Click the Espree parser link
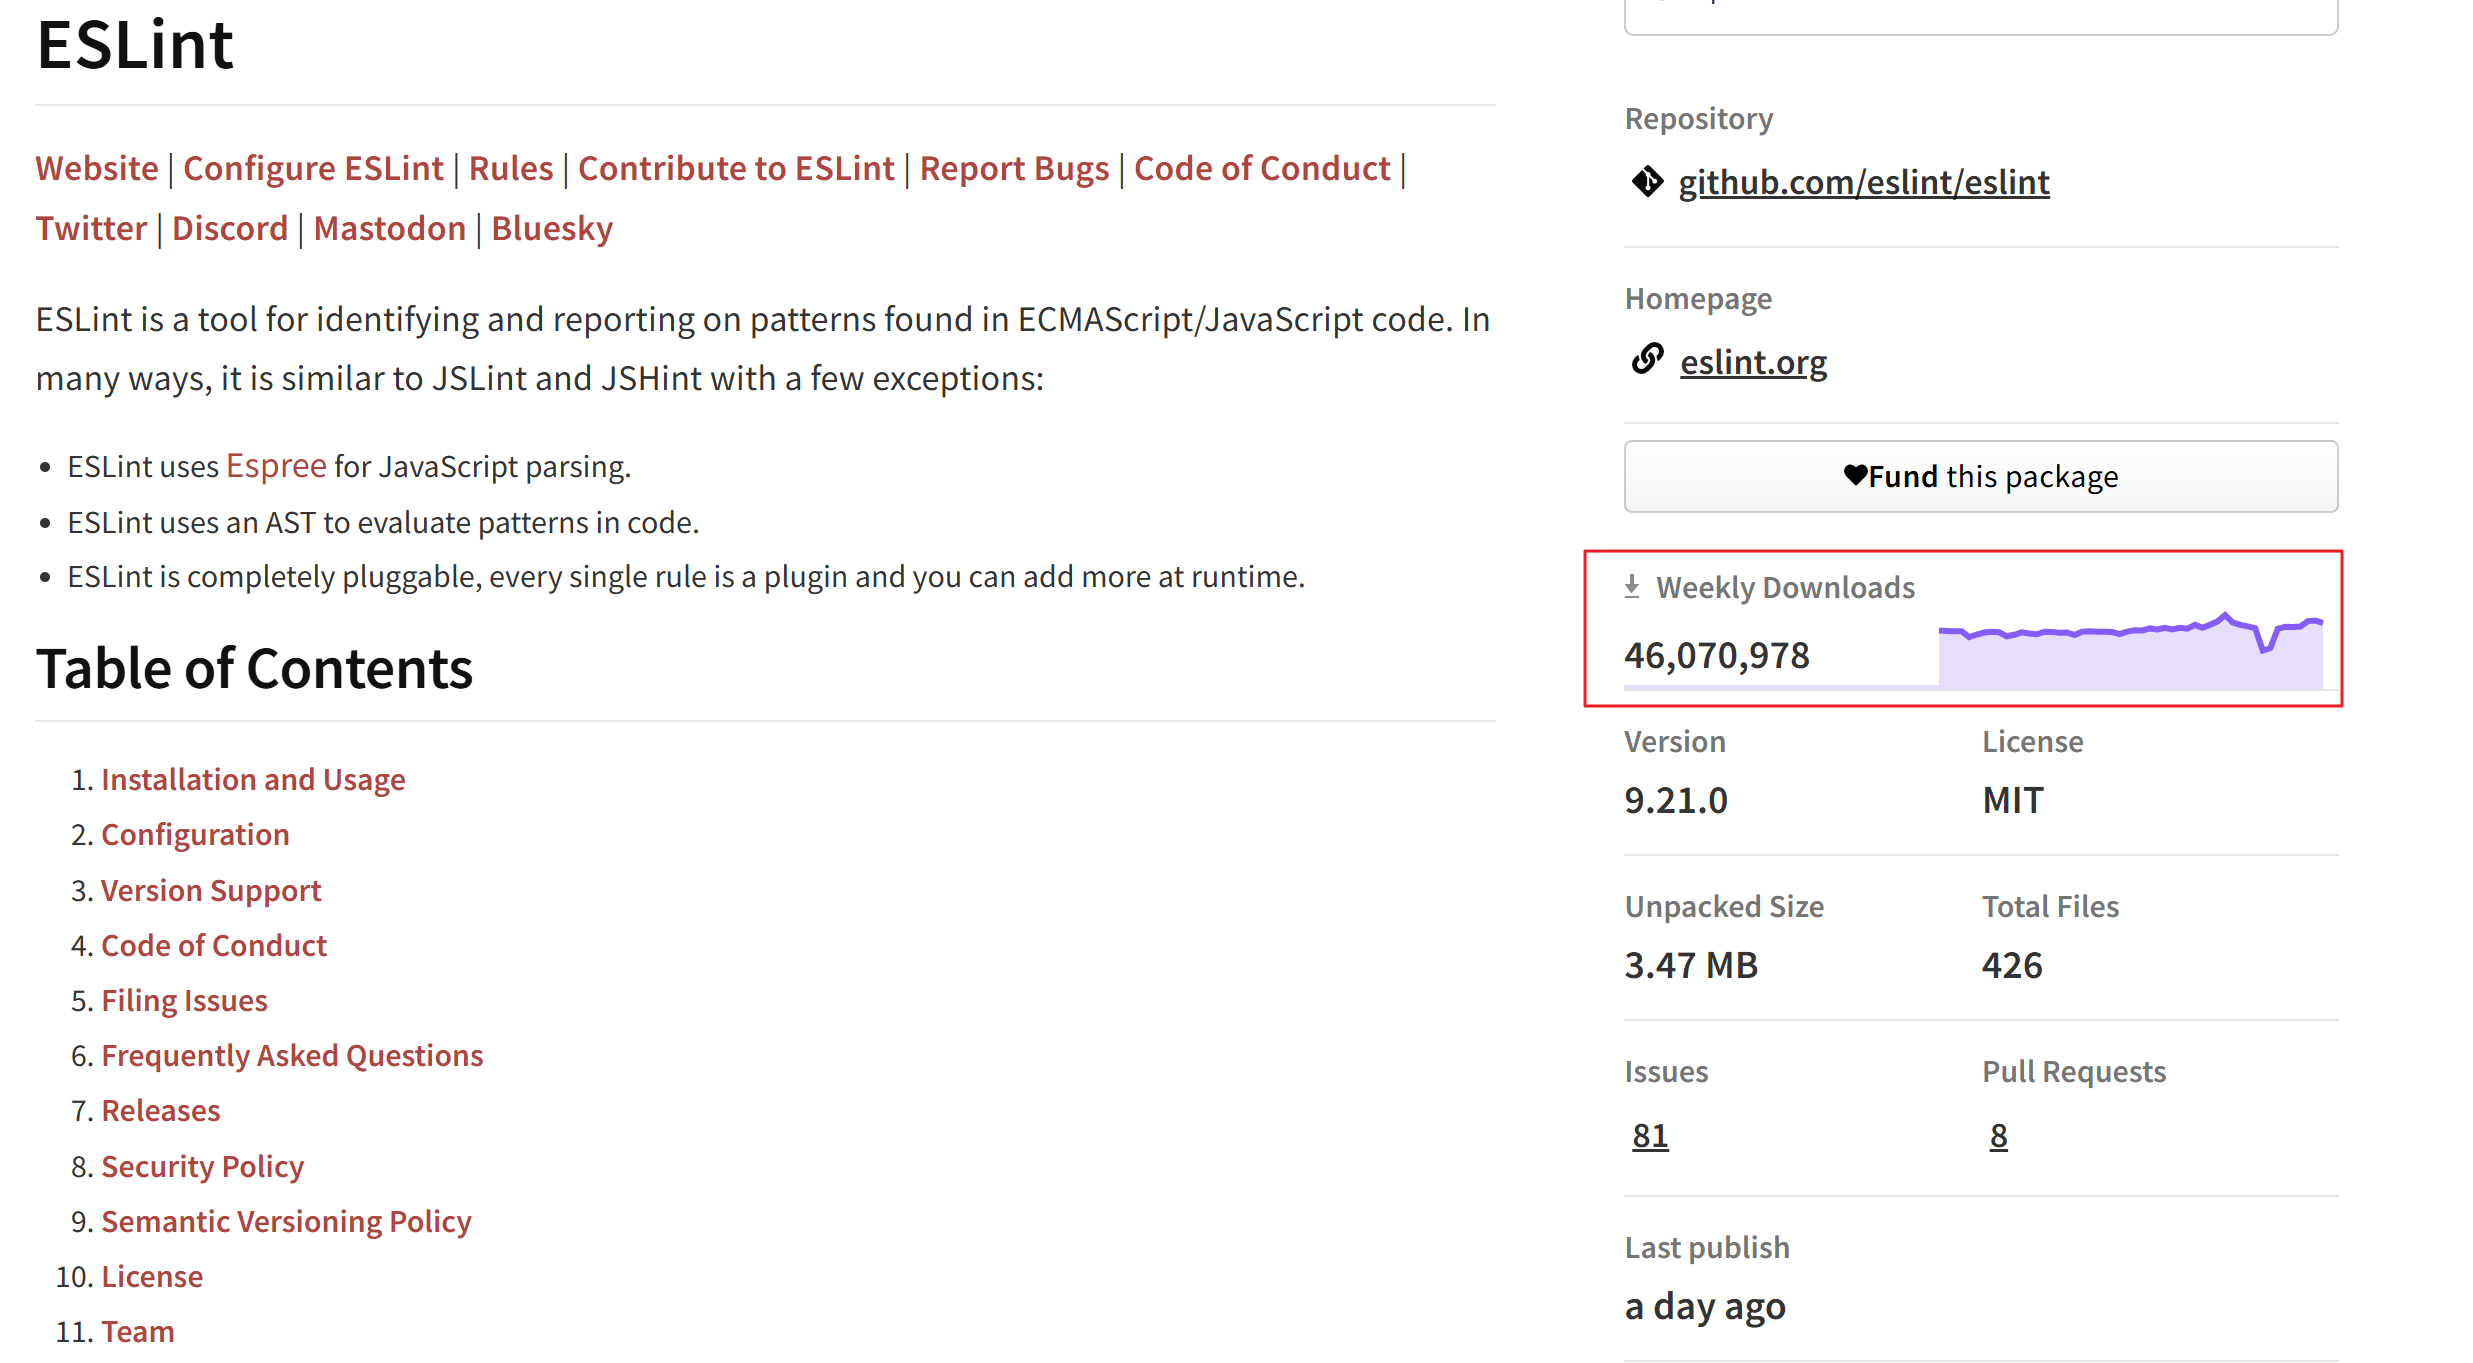The width and height of the screenshot is (2473, 1363). coord(276,466)
